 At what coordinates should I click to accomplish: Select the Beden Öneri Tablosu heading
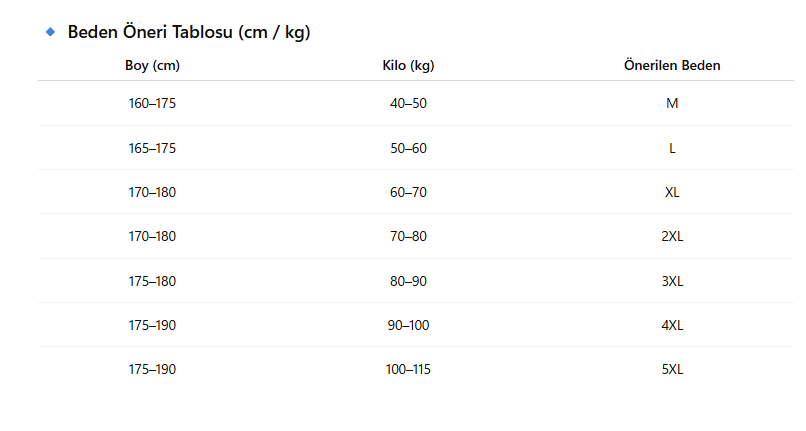pyautogui.click(x=189, y=33)
